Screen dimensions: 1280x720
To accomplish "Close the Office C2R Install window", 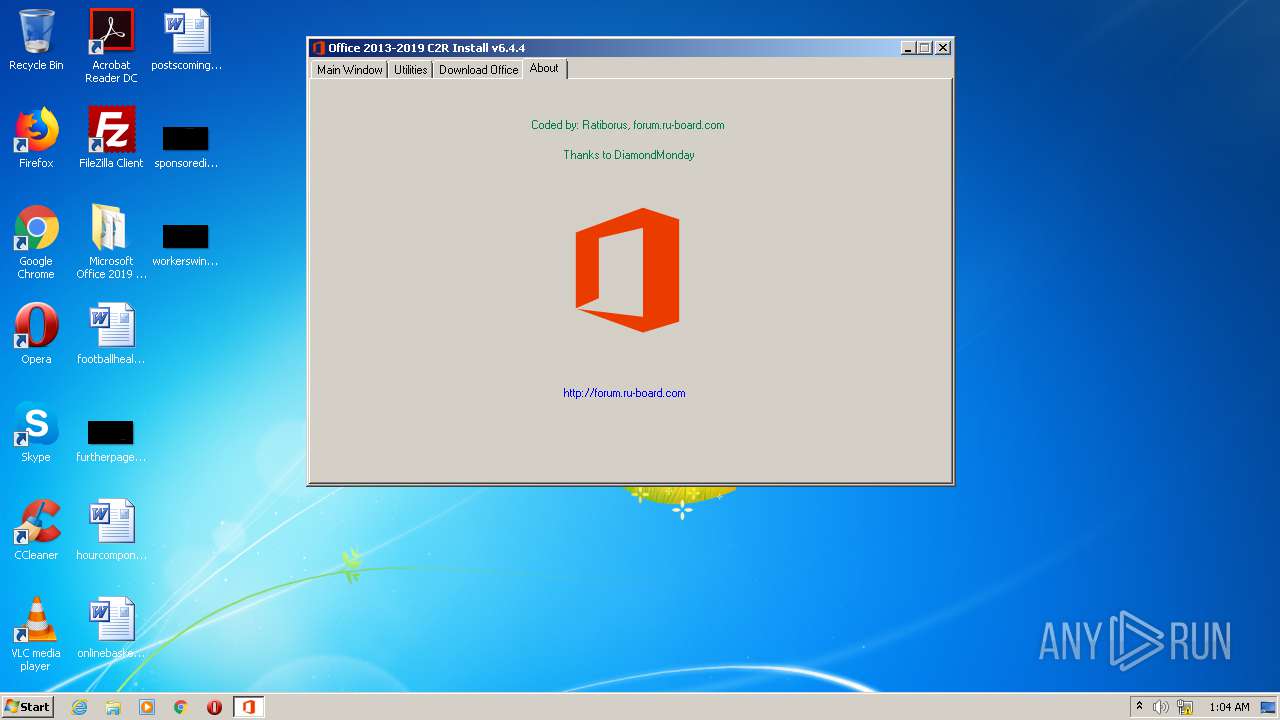I will tap(943, 47).
